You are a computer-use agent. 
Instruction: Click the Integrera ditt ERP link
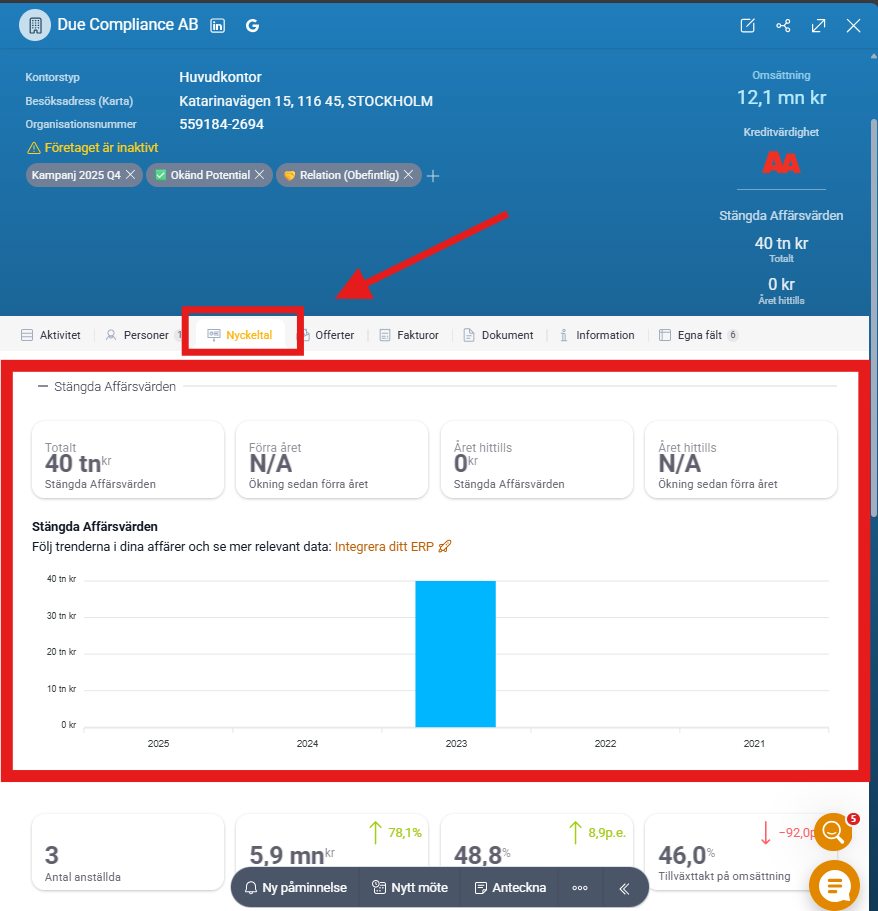[x=392, y=547]
